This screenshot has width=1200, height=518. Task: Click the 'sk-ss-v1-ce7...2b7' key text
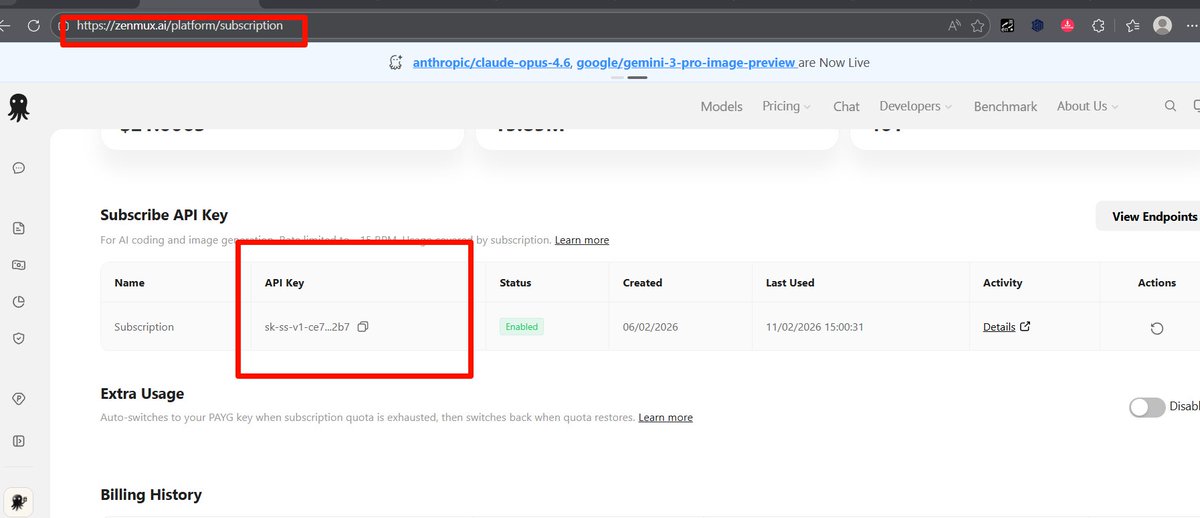[x=307, y=327]
